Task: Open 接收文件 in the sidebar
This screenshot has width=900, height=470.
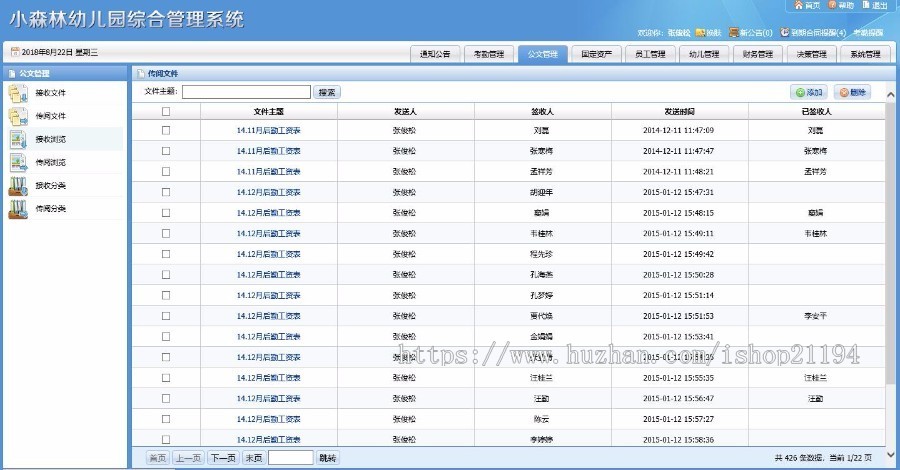Action: 51,93
